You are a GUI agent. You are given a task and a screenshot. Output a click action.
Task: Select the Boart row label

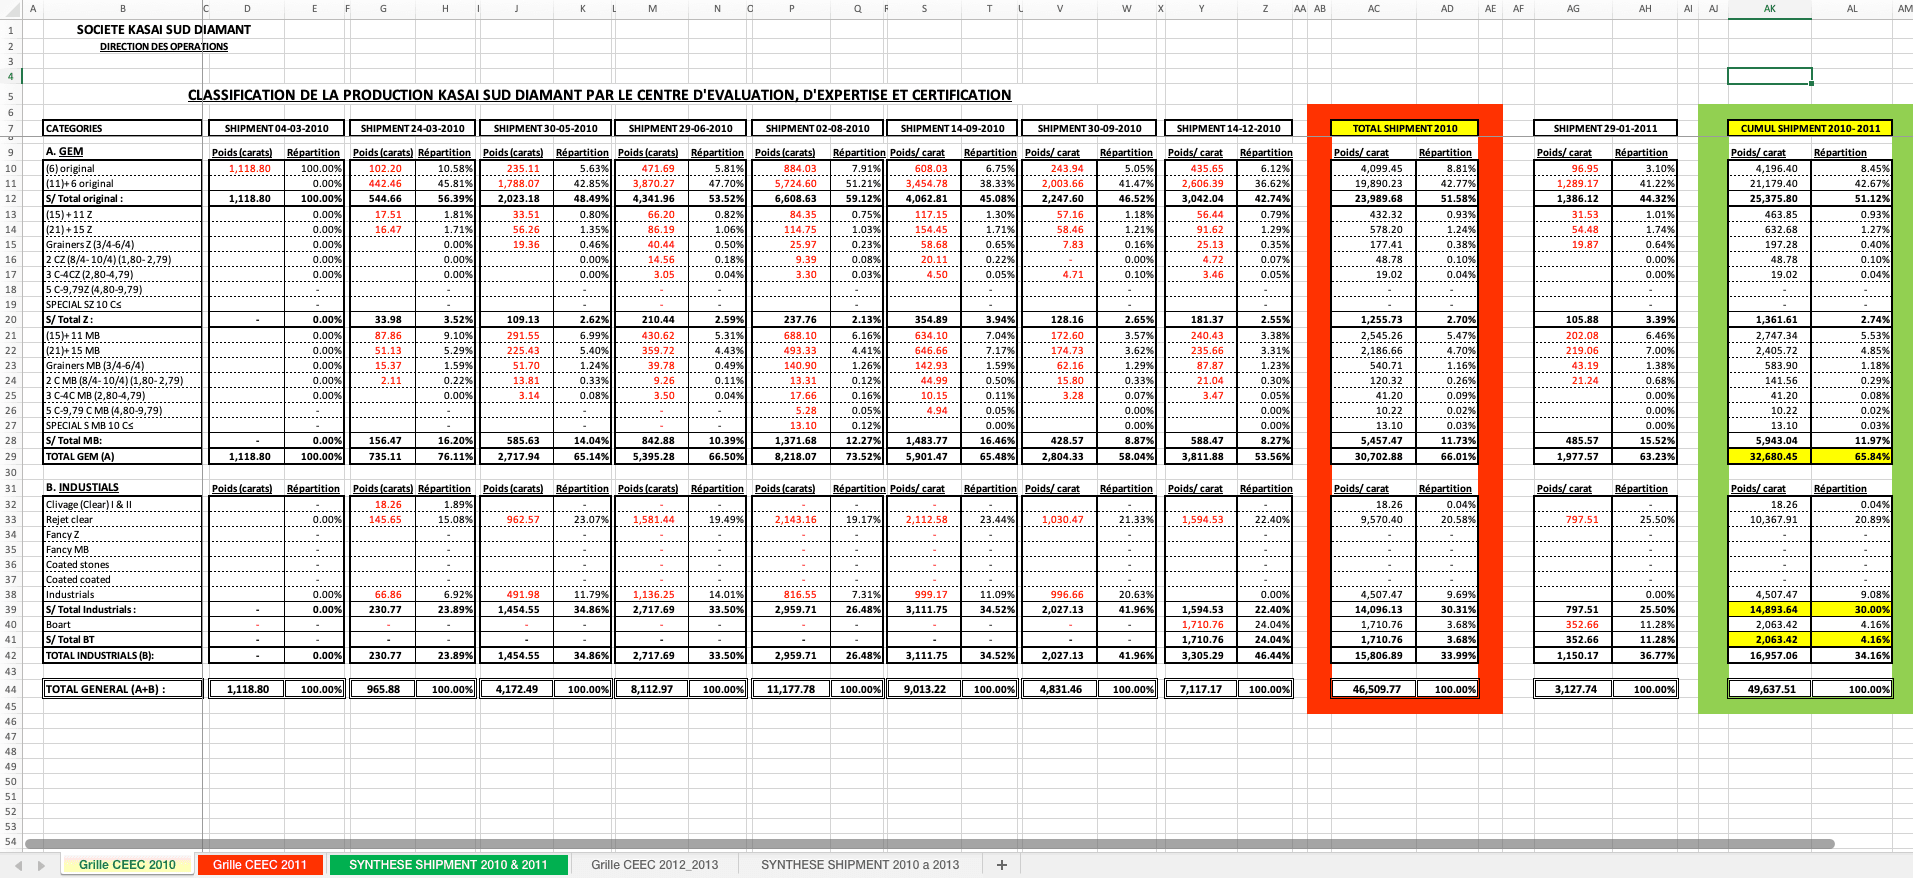pyautogui.click(x=123, y=625)
